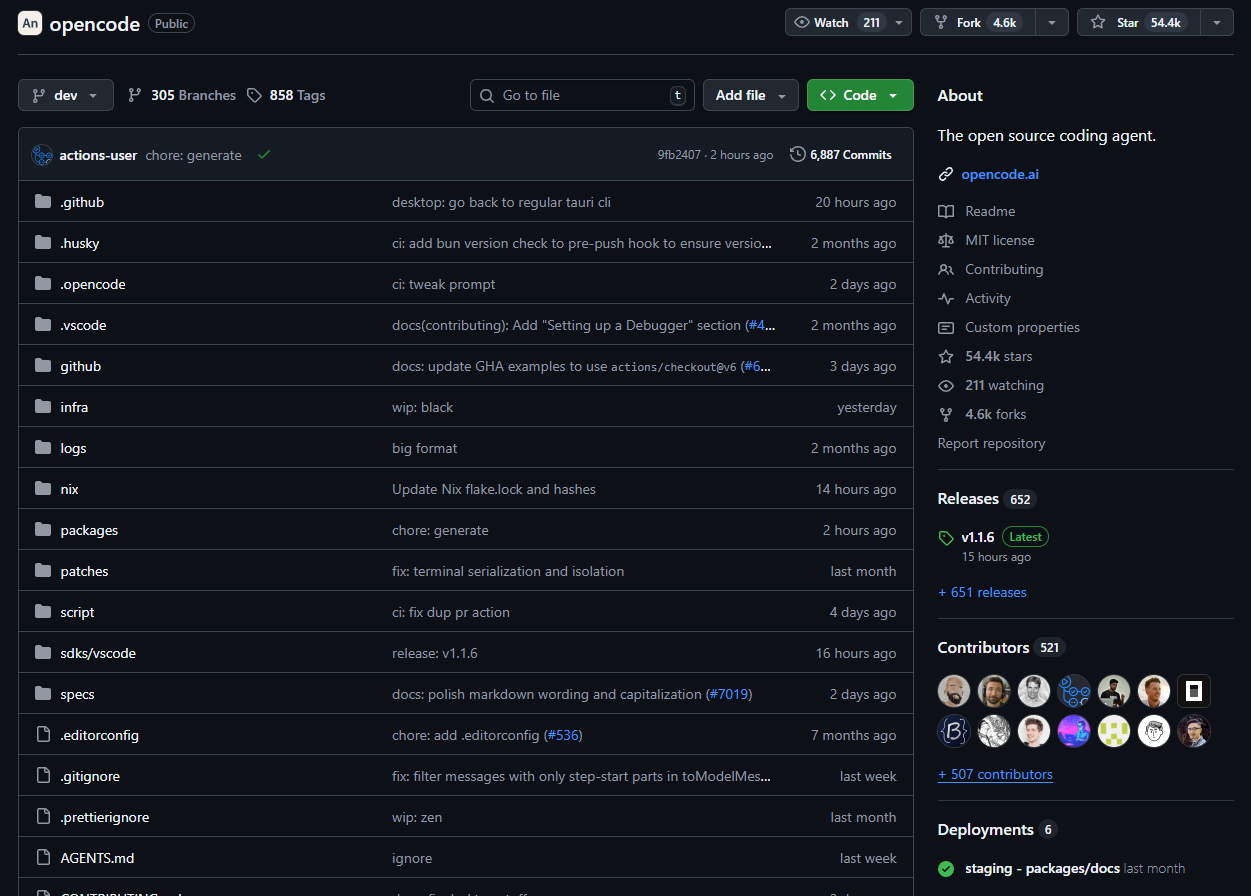Click the .editorconfig file icon
This screenshot has height=896, width=1251.
click(43, 735)
